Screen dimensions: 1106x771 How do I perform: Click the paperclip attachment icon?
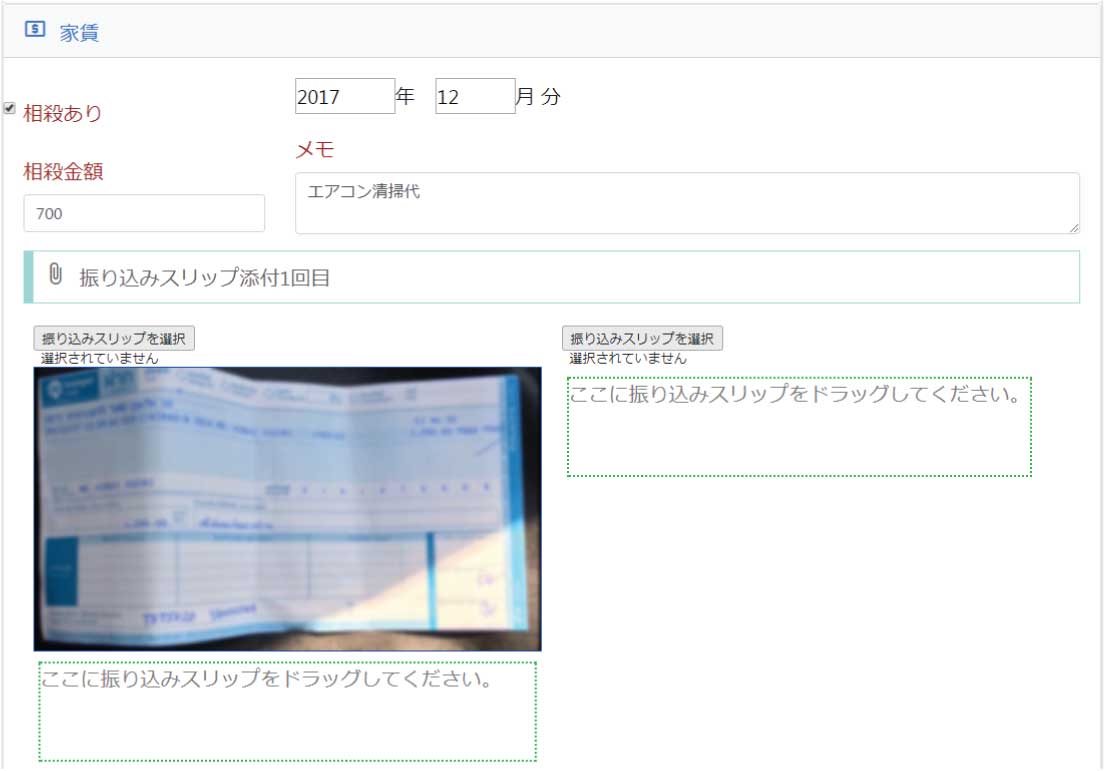(56, 275)
